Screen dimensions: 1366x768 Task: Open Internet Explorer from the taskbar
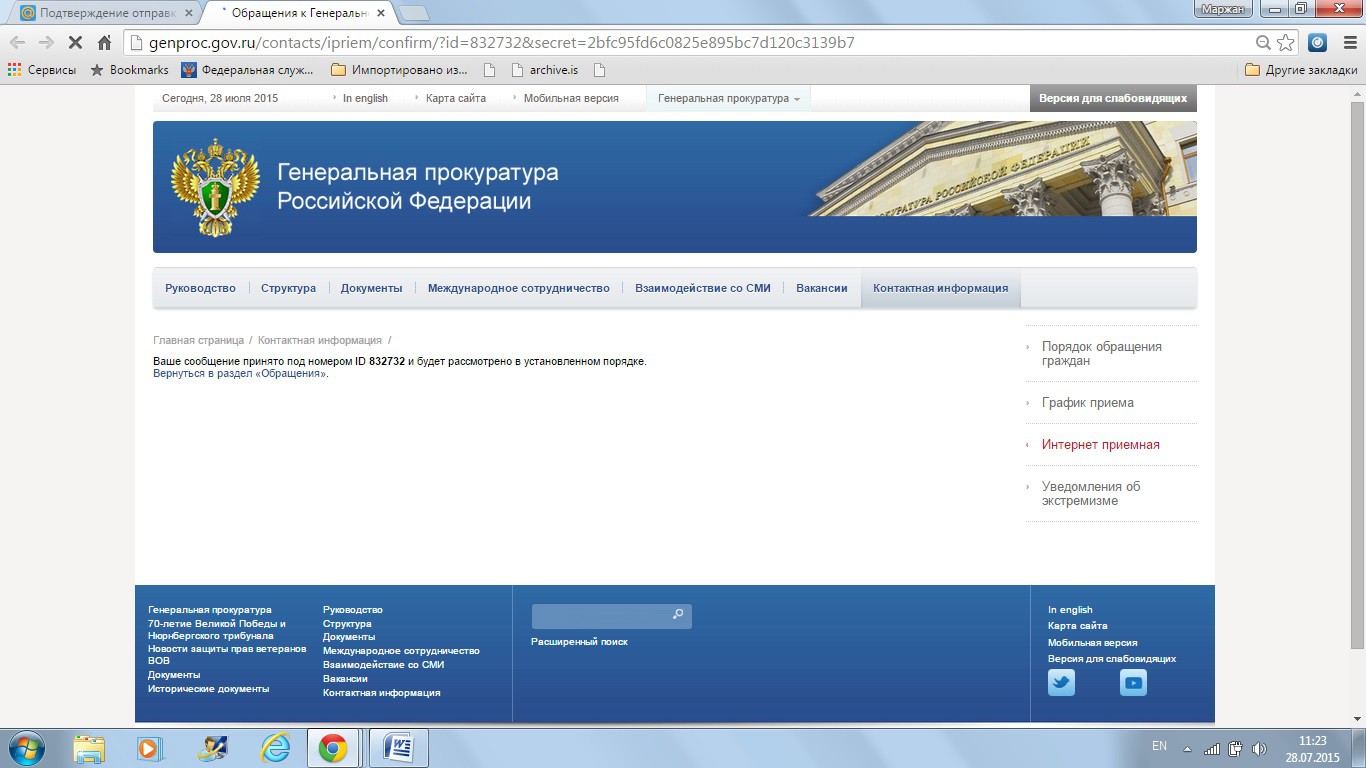coord(275,748)
